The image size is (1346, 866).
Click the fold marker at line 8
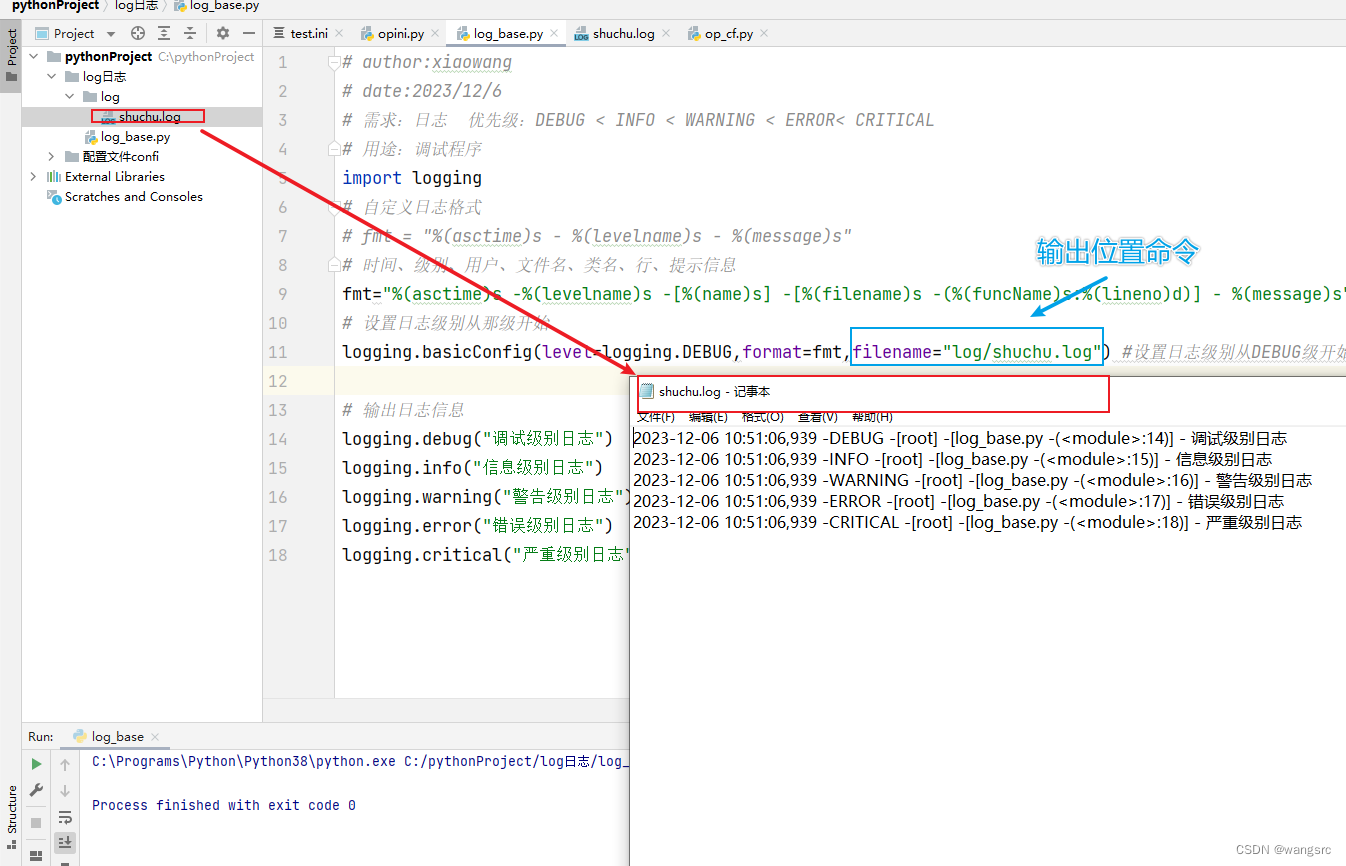click(x=334, y=265)
